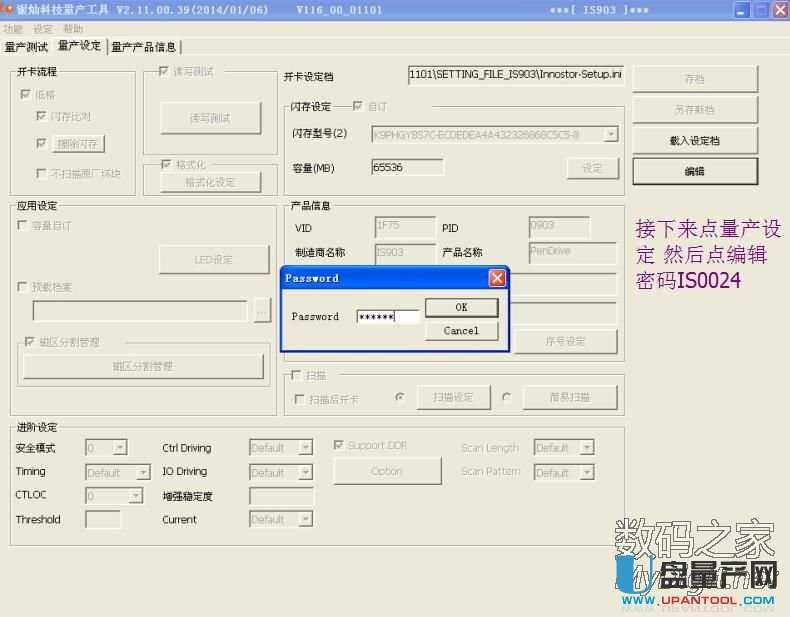The image size is (790, 617).
Task: Maximize the application window
Action: (759, 10)
